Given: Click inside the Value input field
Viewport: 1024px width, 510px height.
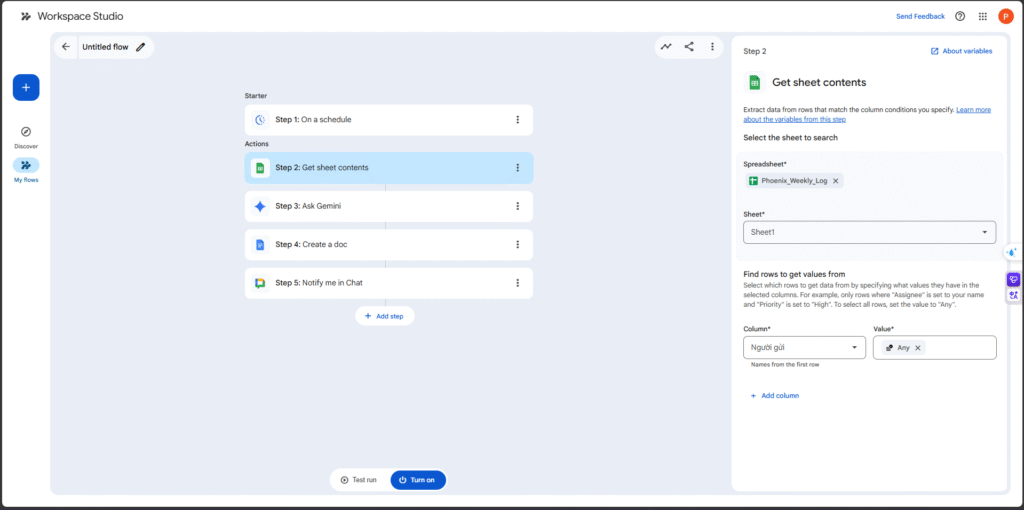Looking at the screenshot, I should click(x=960, y=348).
